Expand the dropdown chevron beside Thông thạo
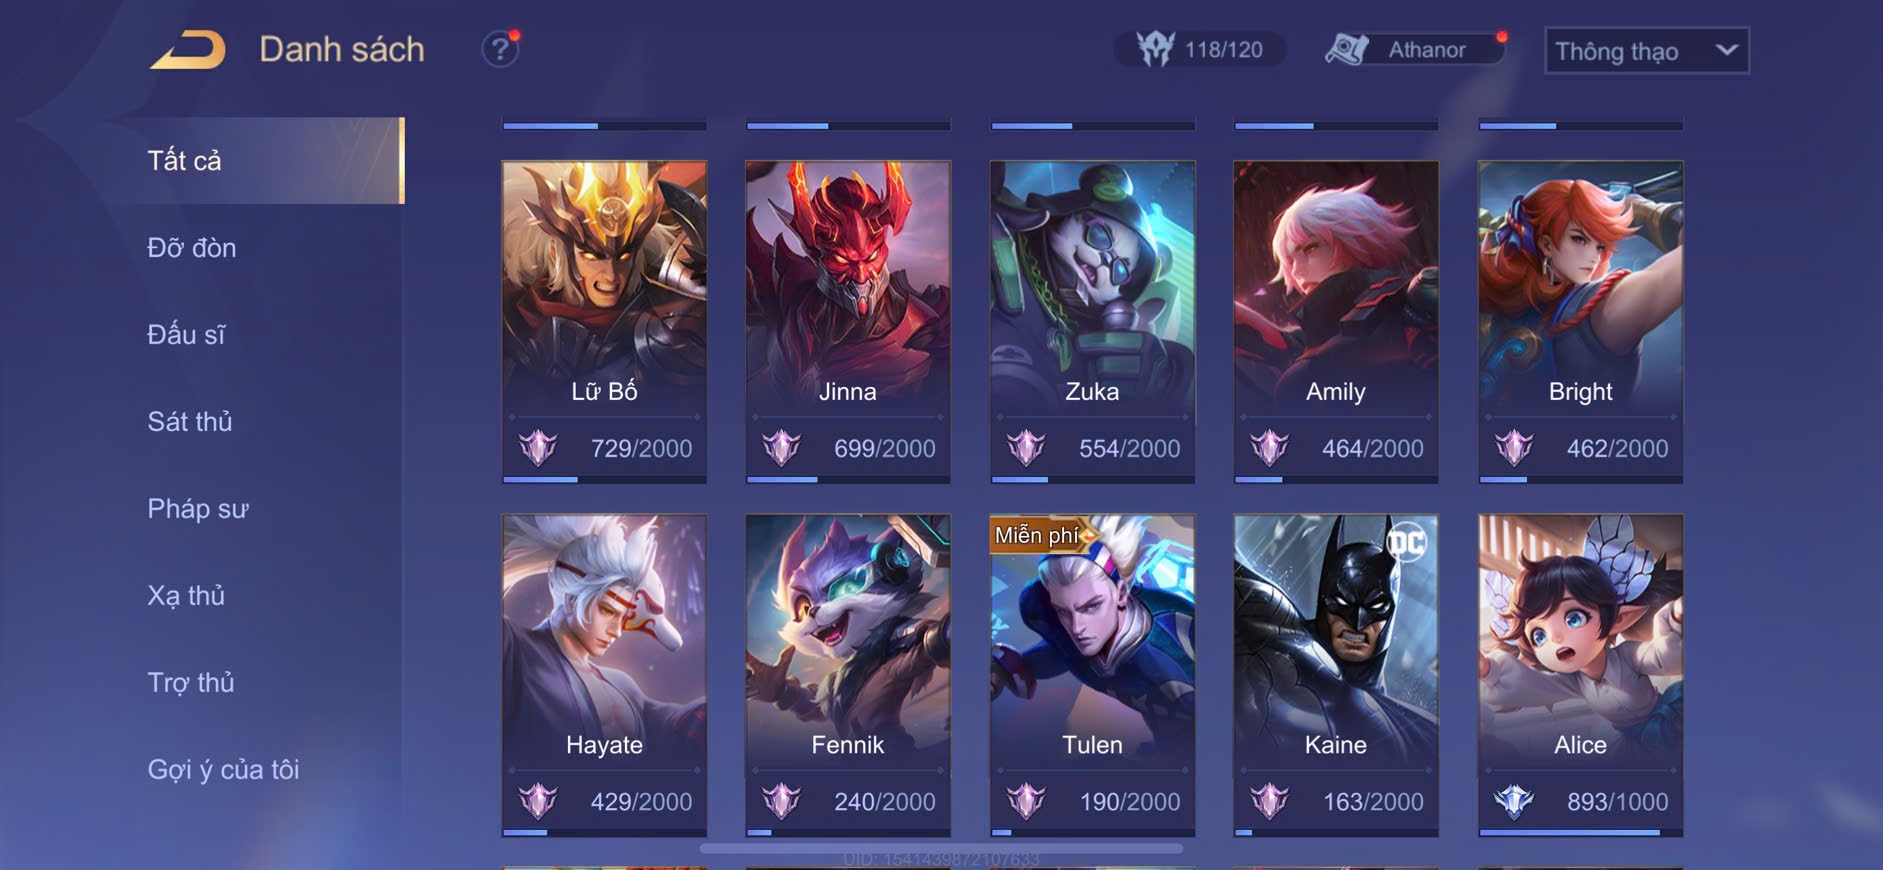This screenshot has width=1883, height=870. [x=1726, y=50]
